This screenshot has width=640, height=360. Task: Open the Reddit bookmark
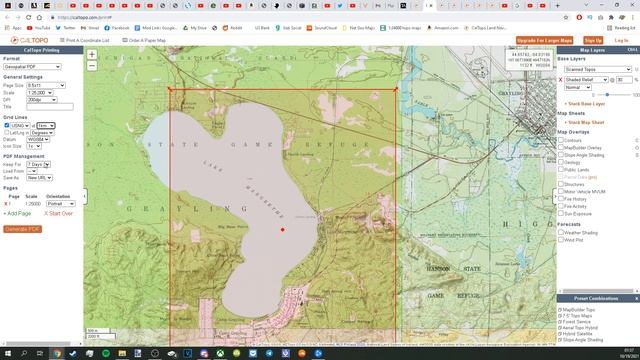232,28
